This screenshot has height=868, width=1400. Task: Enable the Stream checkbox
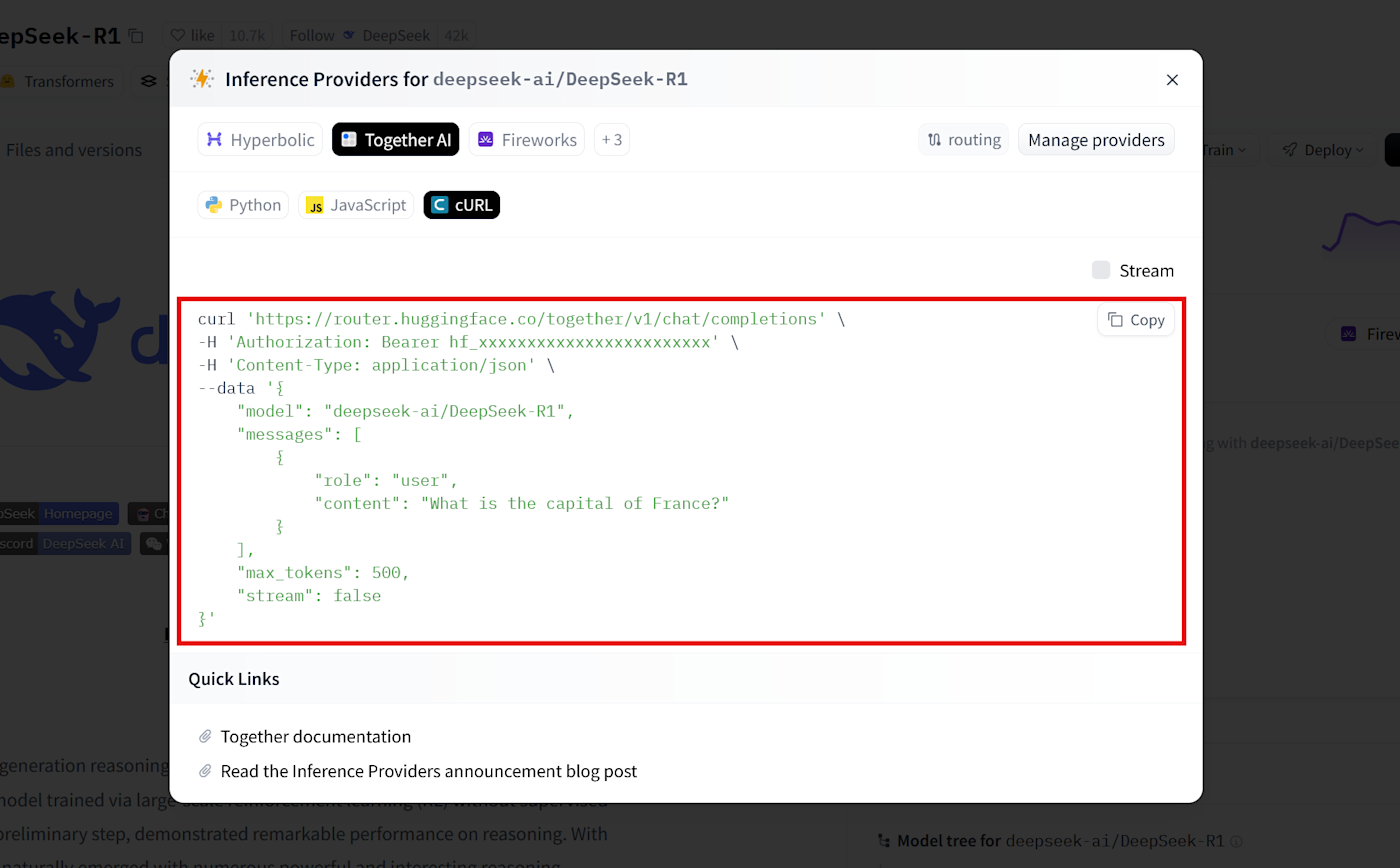[x=1101, y=270]
